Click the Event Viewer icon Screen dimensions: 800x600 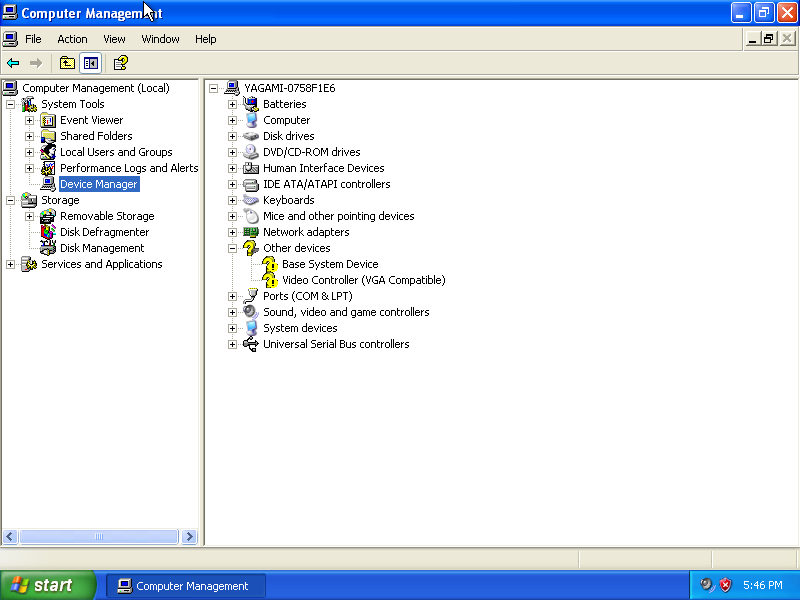coord(48,120)
